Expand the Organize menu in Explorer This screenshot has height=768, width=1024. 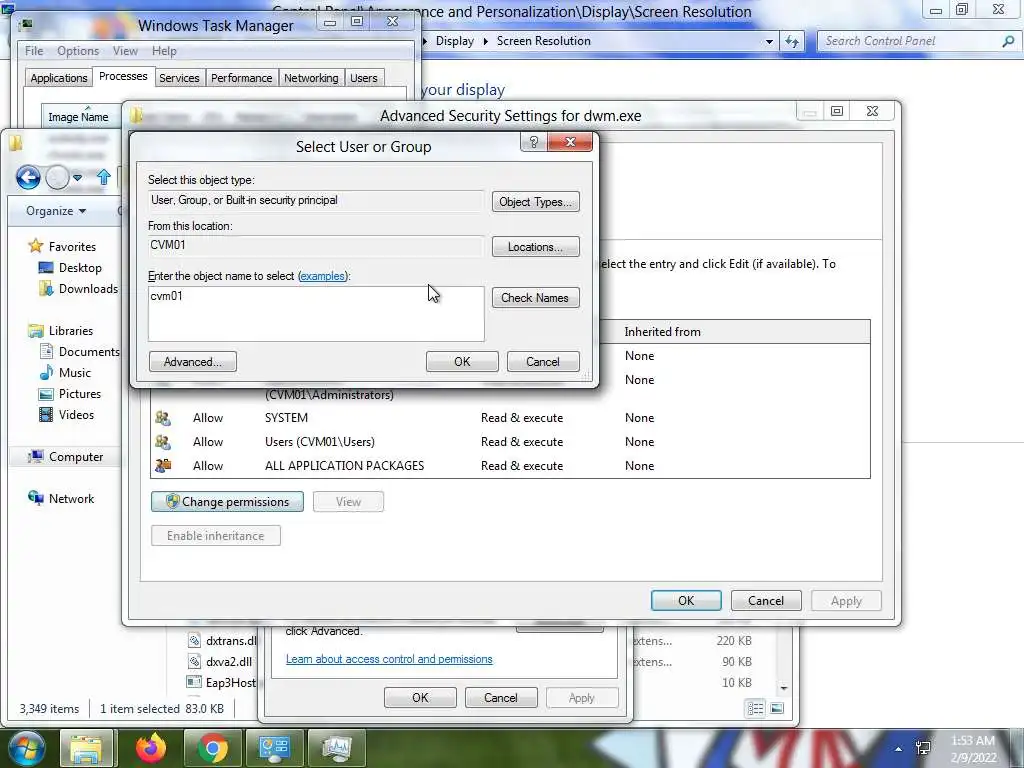pos(56,211)
